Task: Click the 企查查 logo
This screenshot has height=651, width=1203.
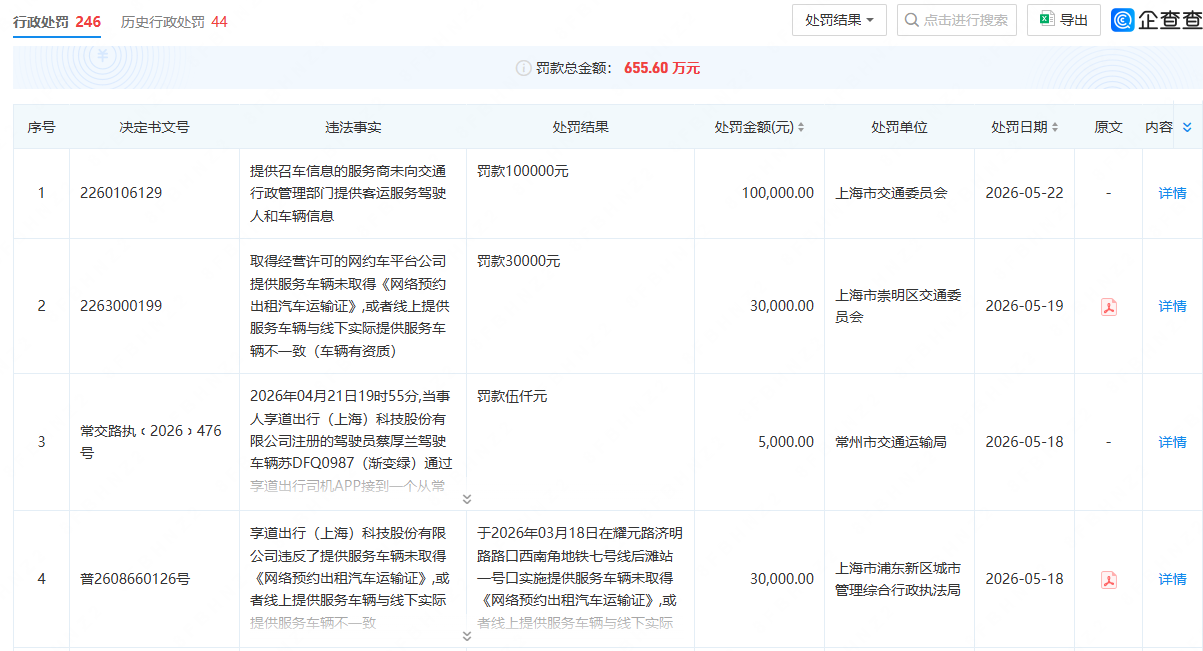Action: tap(1156, 20)
